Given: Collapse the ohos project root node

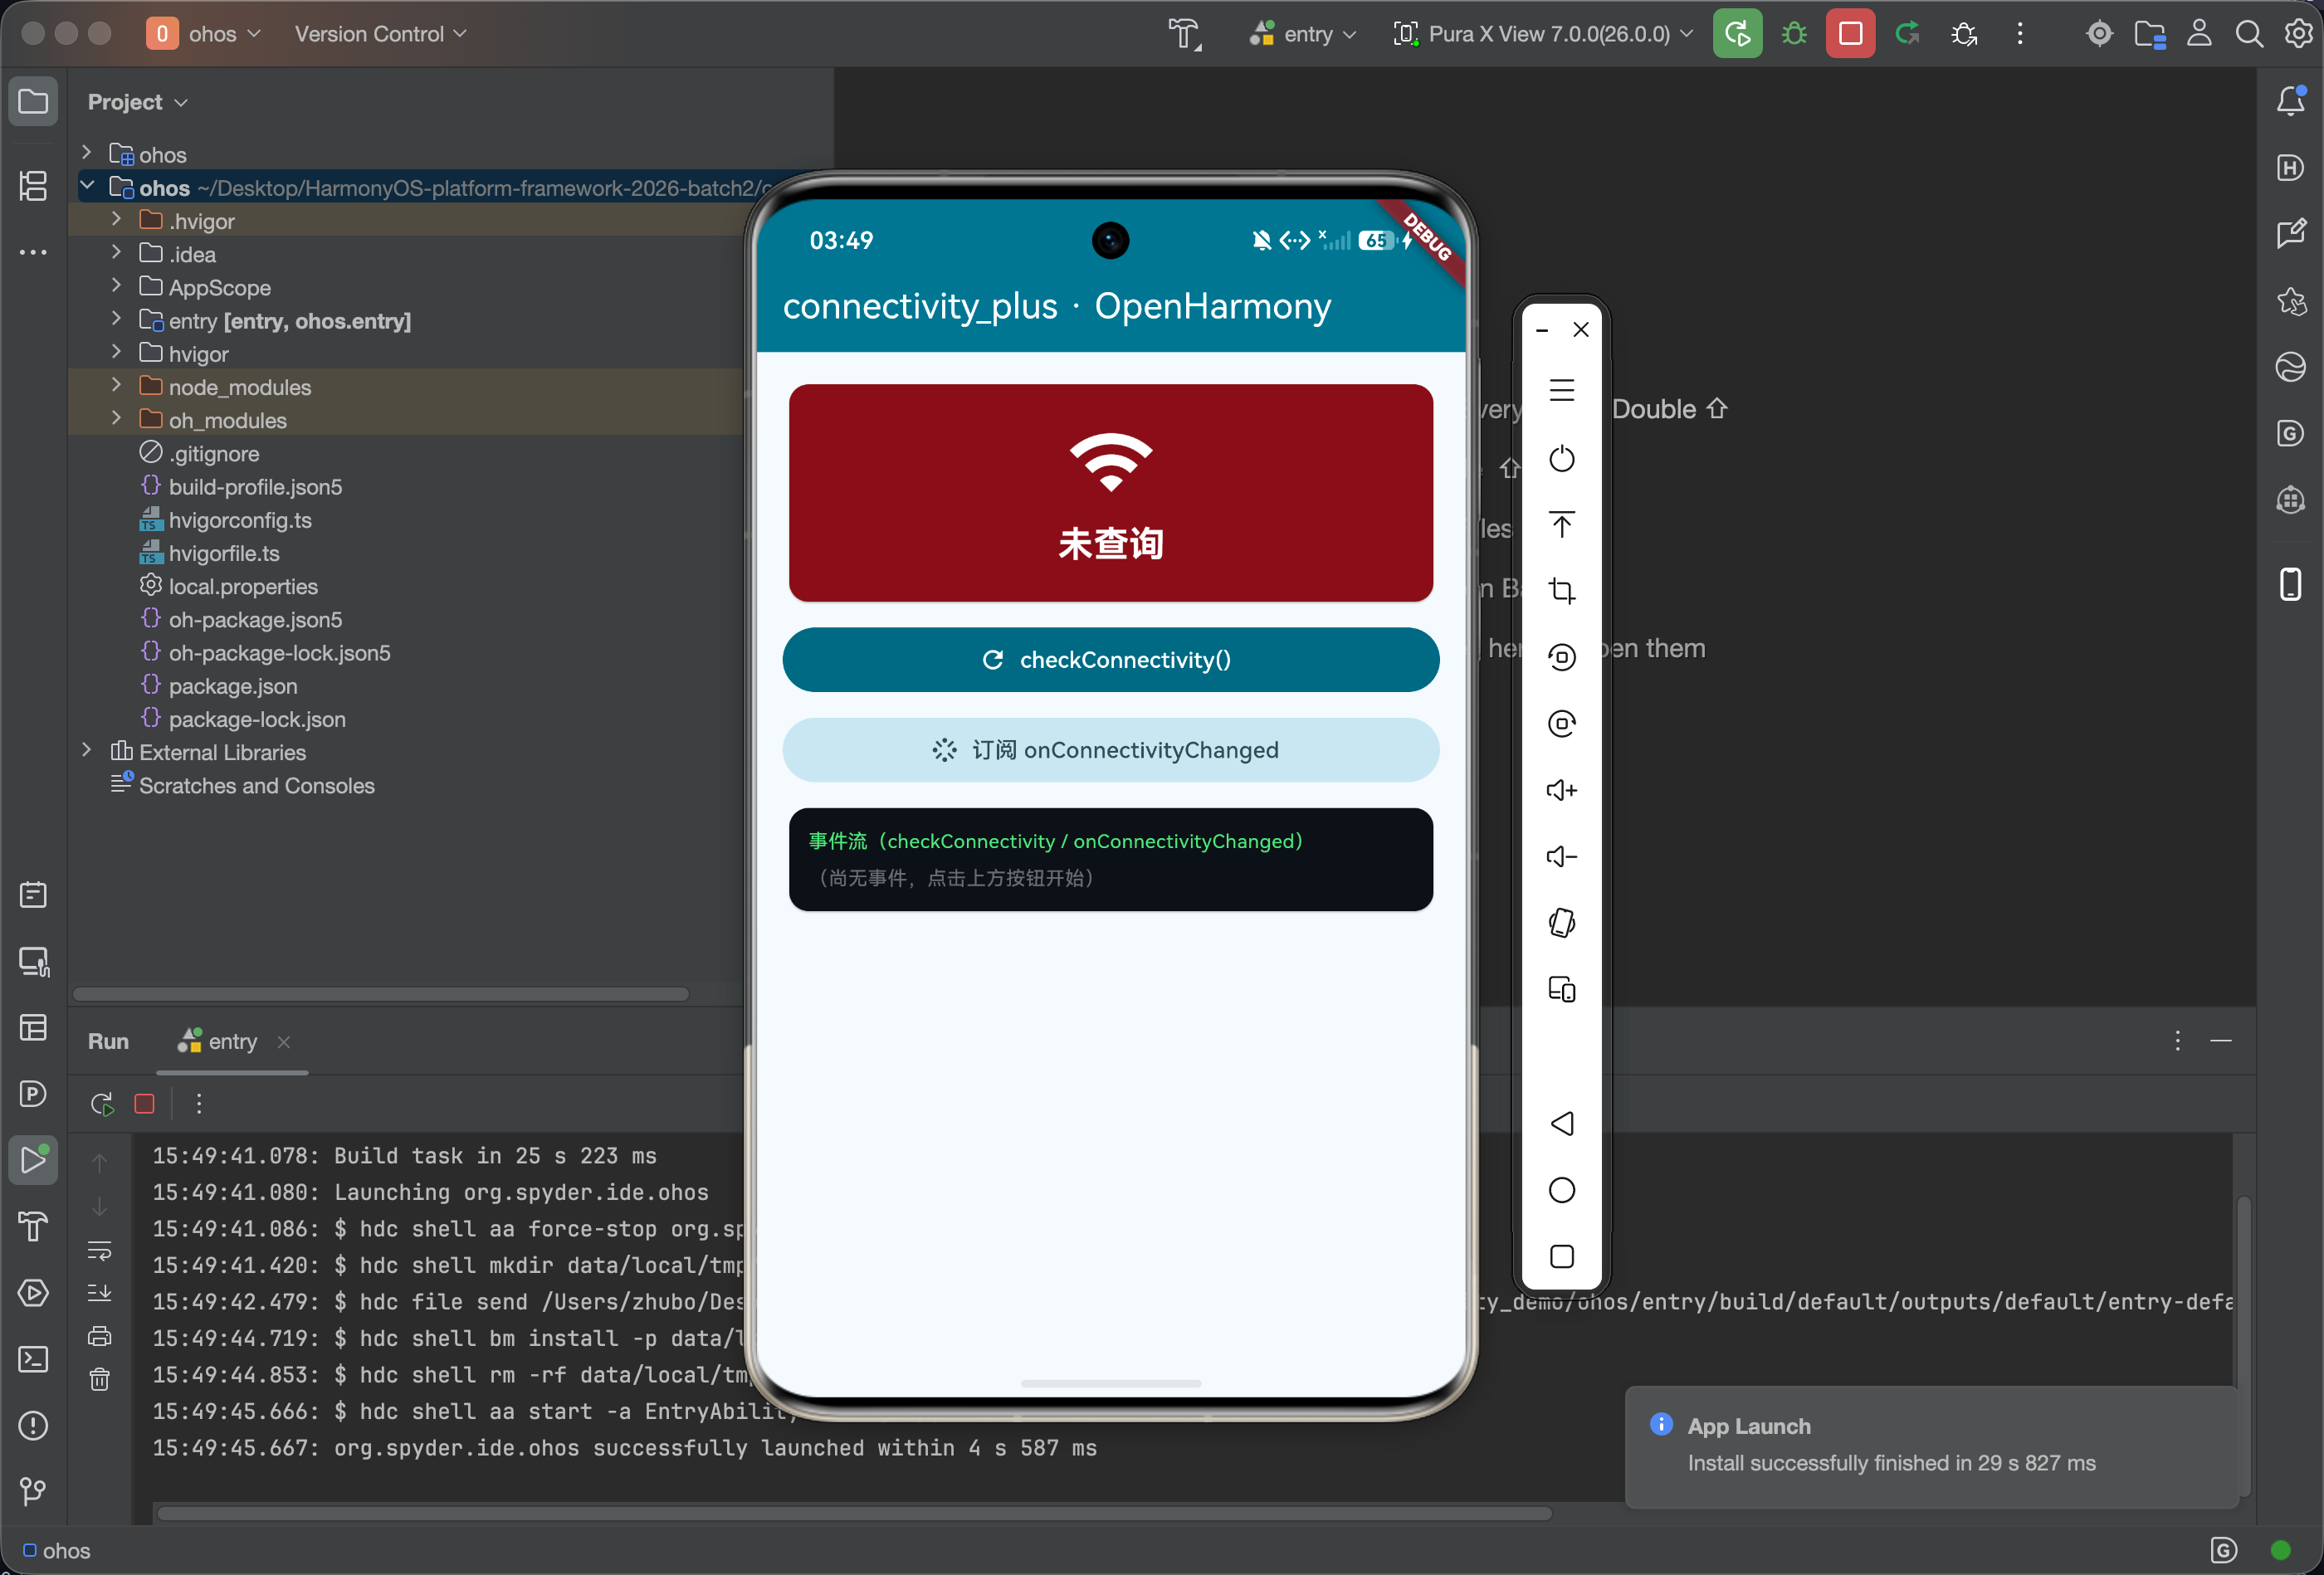Looking at the screenshot, I should click(86, 186).
